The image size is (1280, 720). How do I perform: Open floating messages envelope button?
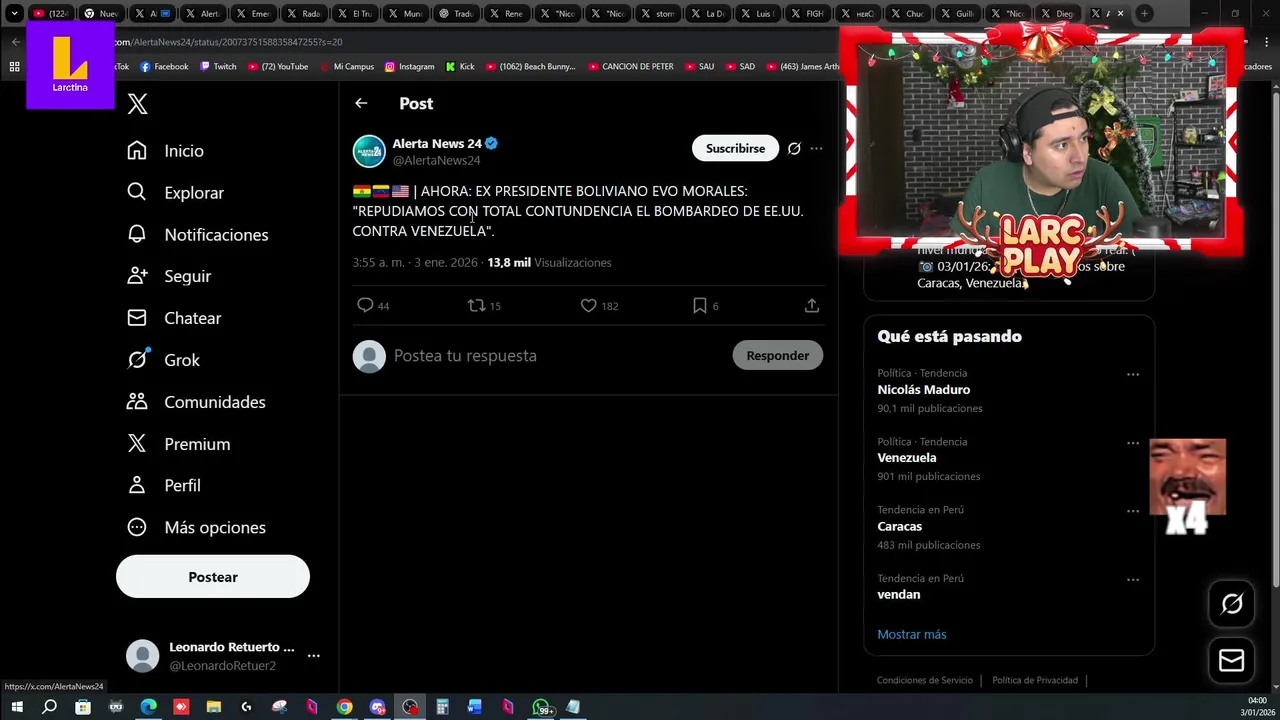point(1232,660)
